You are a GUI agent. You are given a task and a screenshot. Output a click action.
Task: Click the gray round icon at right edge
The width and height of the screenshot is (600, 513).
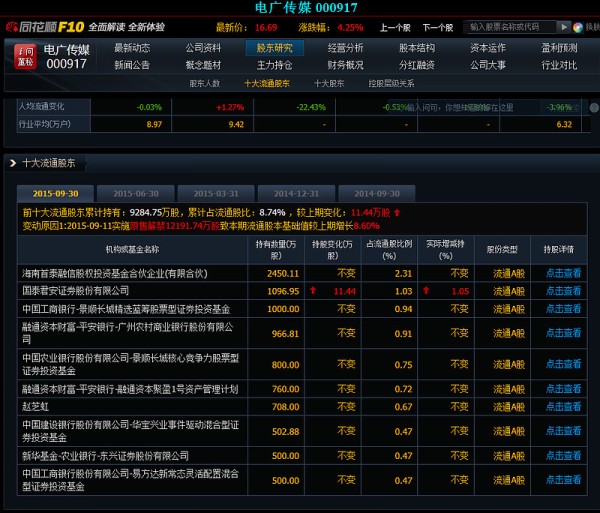click(594, 108)
